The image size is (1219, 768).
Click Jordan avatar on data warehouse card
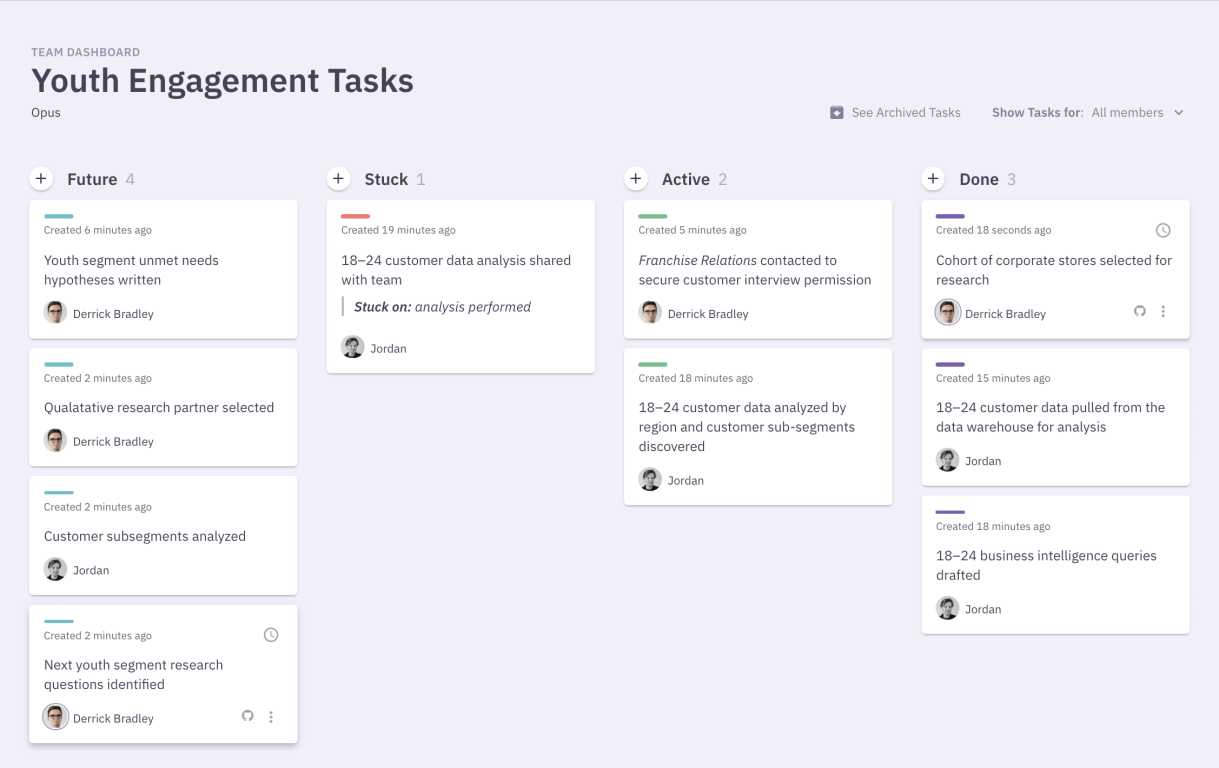tap(947, 460)
